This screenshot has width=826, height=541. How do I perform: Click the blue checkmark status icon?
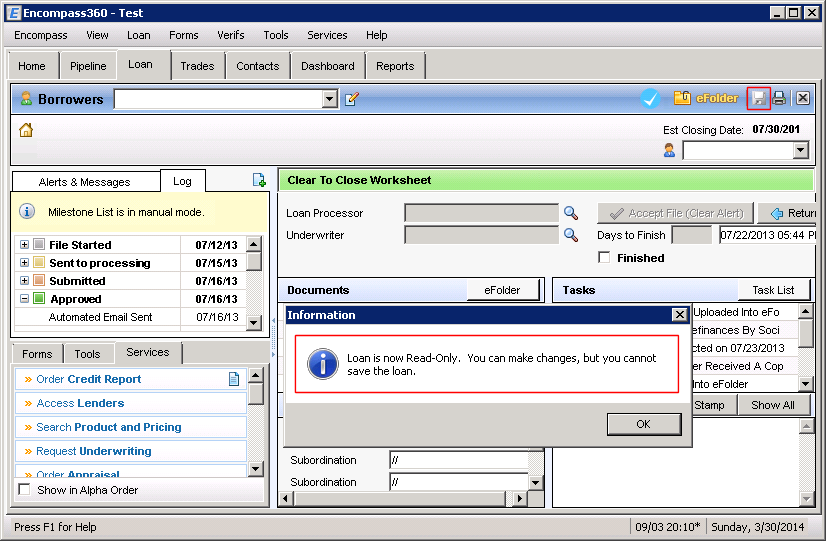click(650, 98)
